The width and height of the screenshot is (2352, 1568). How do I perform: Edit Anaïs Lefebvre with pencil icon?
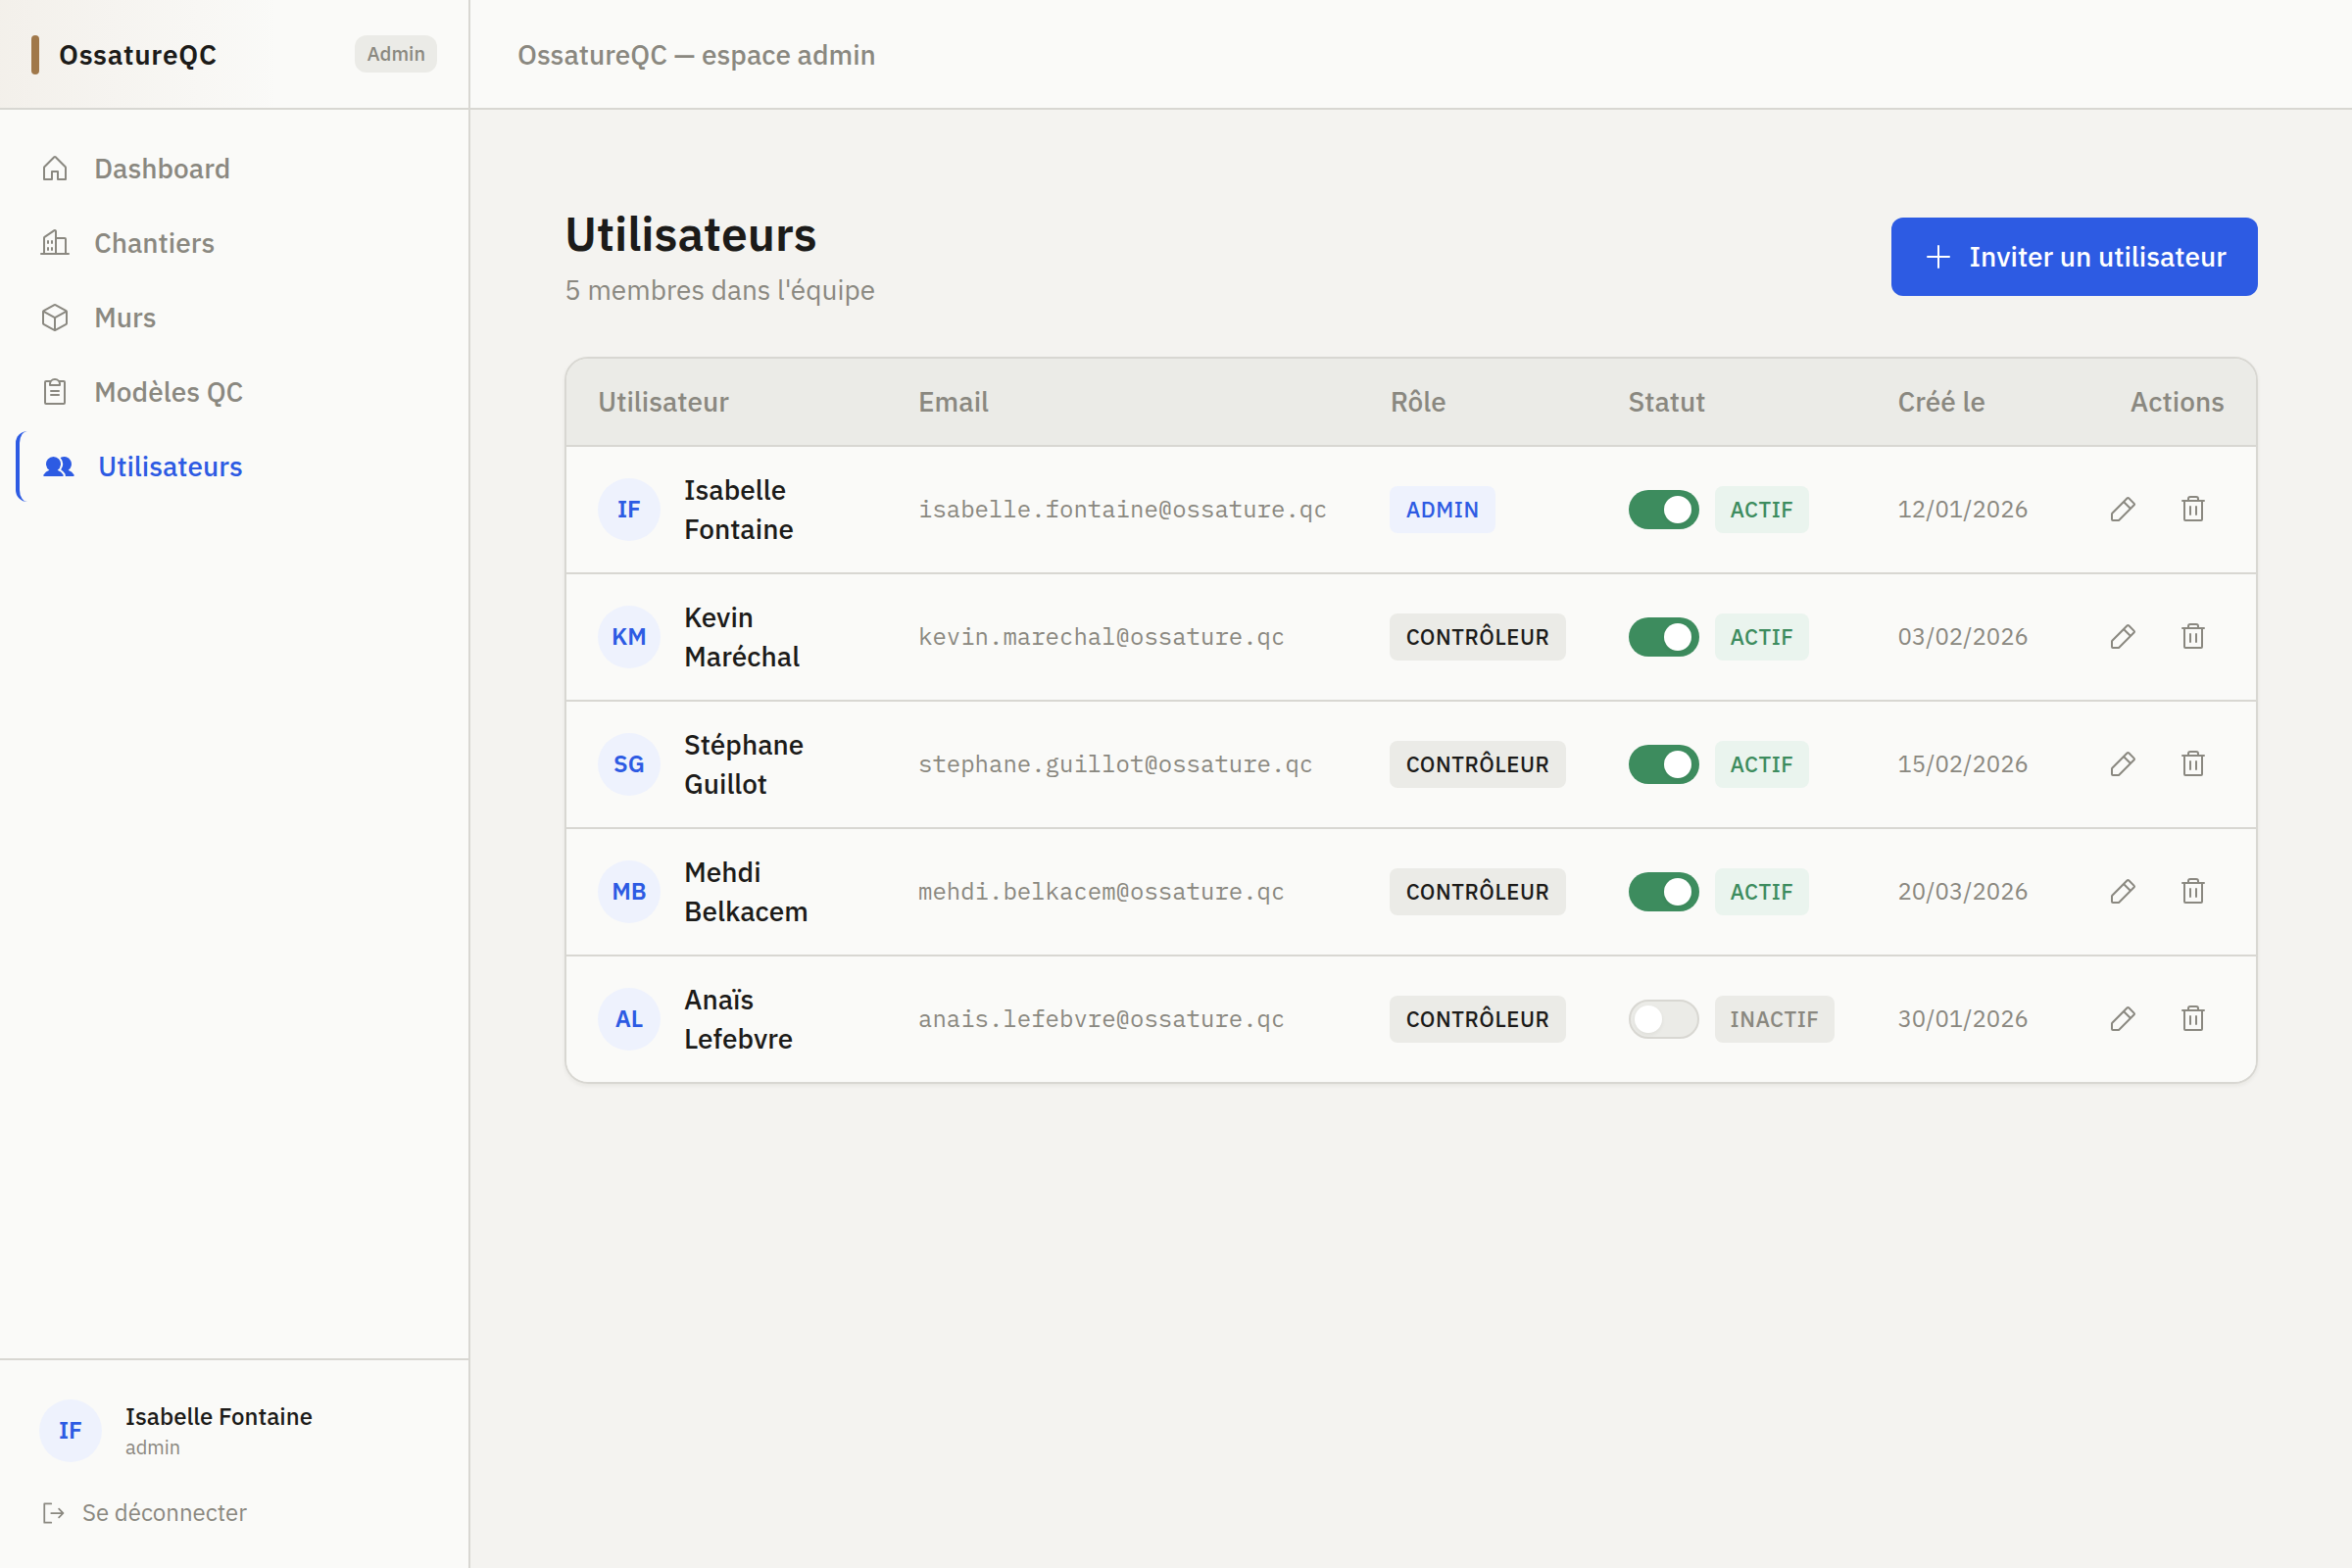click(2122, 1018)
